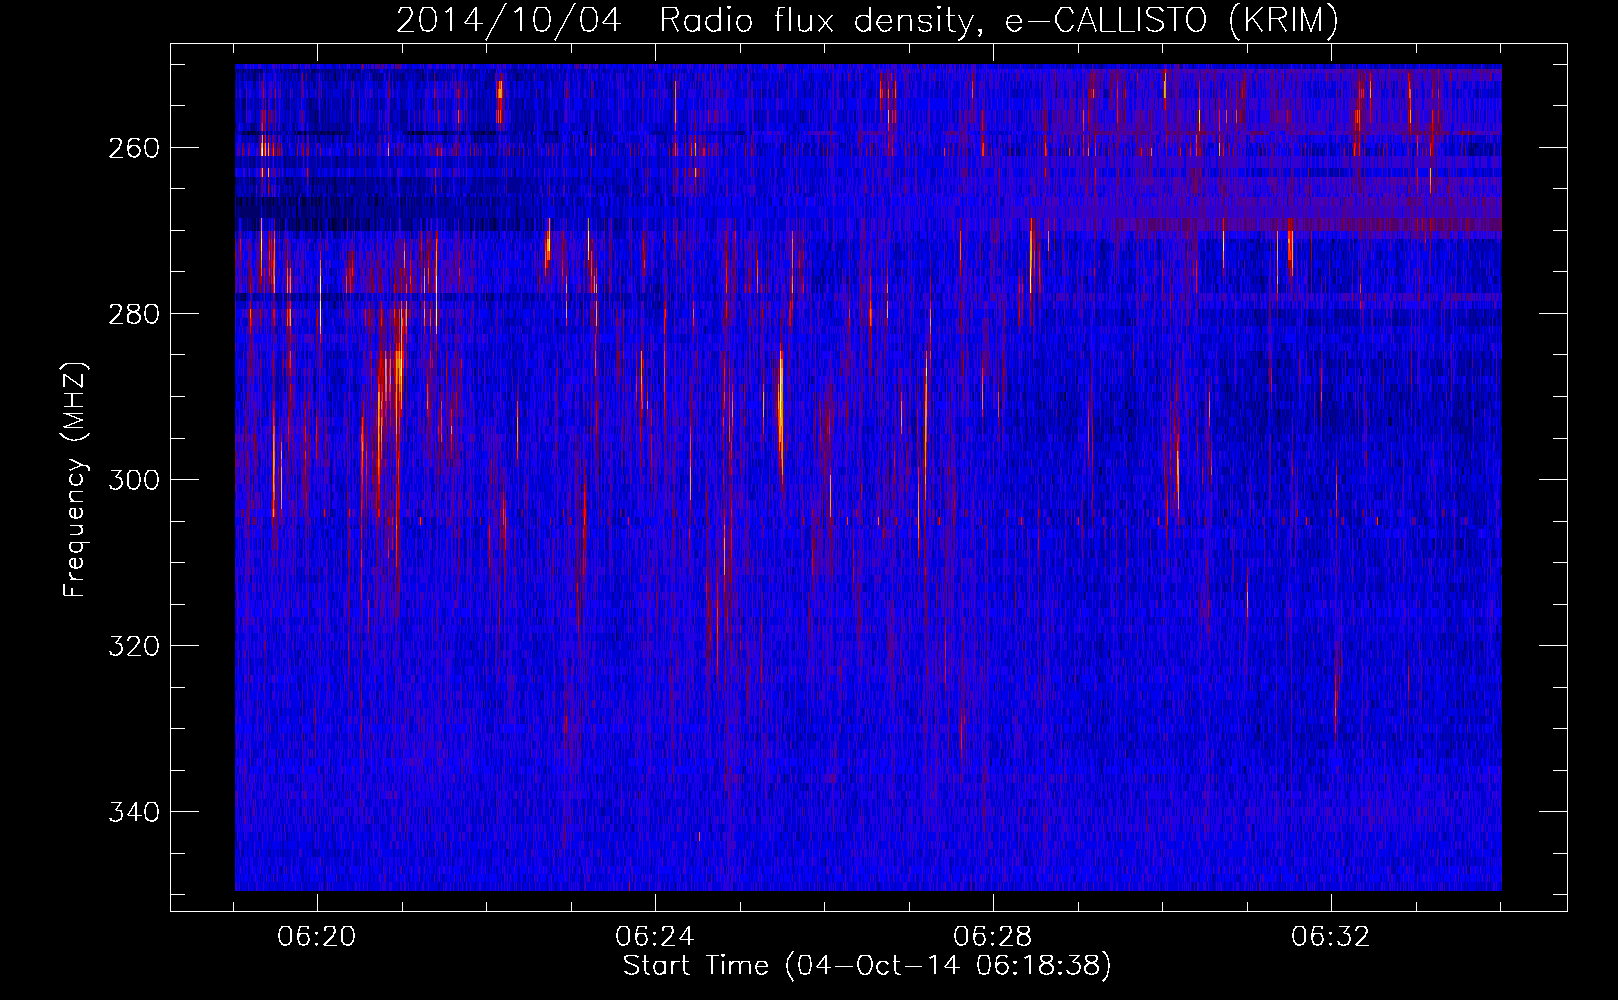
Task: Click the 06:24 time tick label
Action: [x=655, y=937]
